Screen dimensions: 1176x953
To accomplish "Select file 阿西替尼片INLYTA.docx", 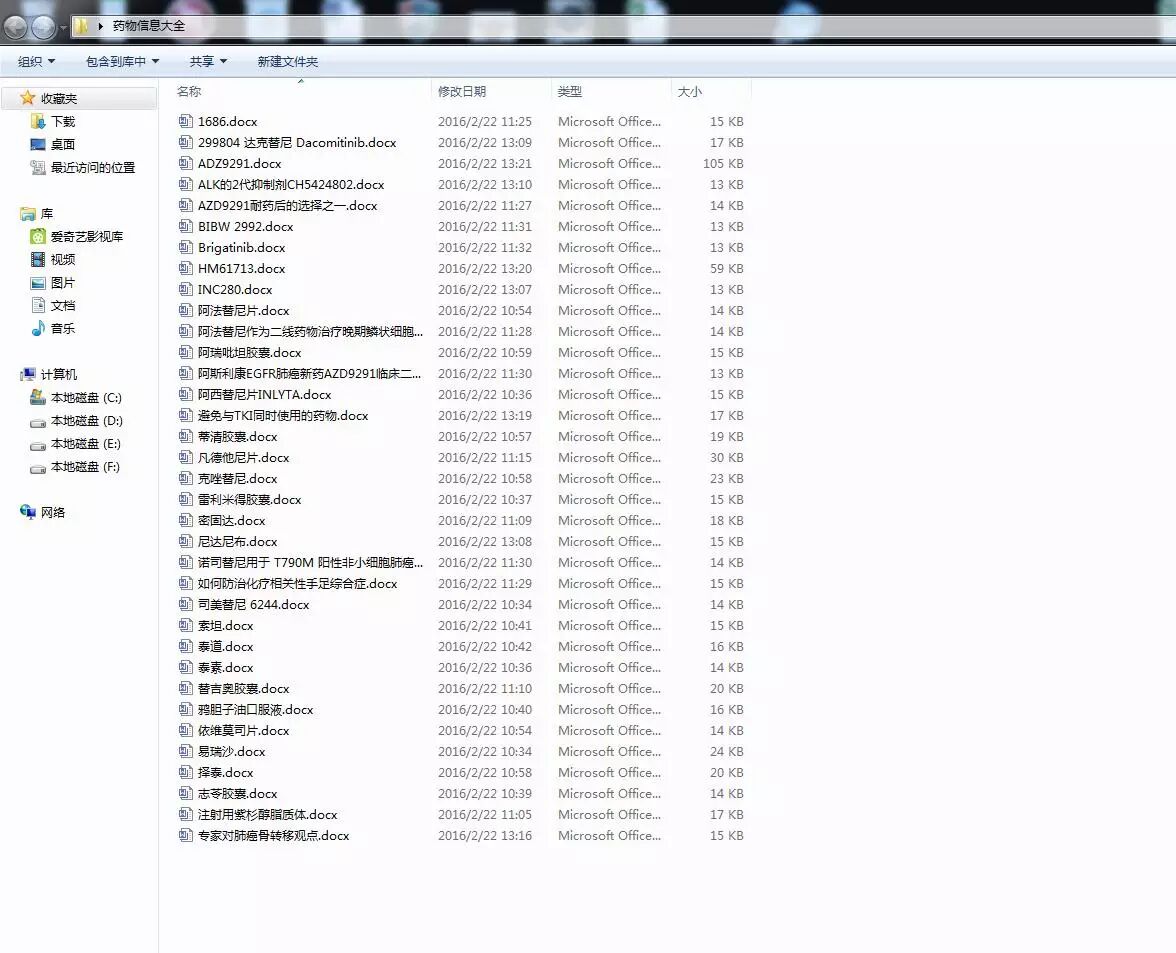I will 265,394.
